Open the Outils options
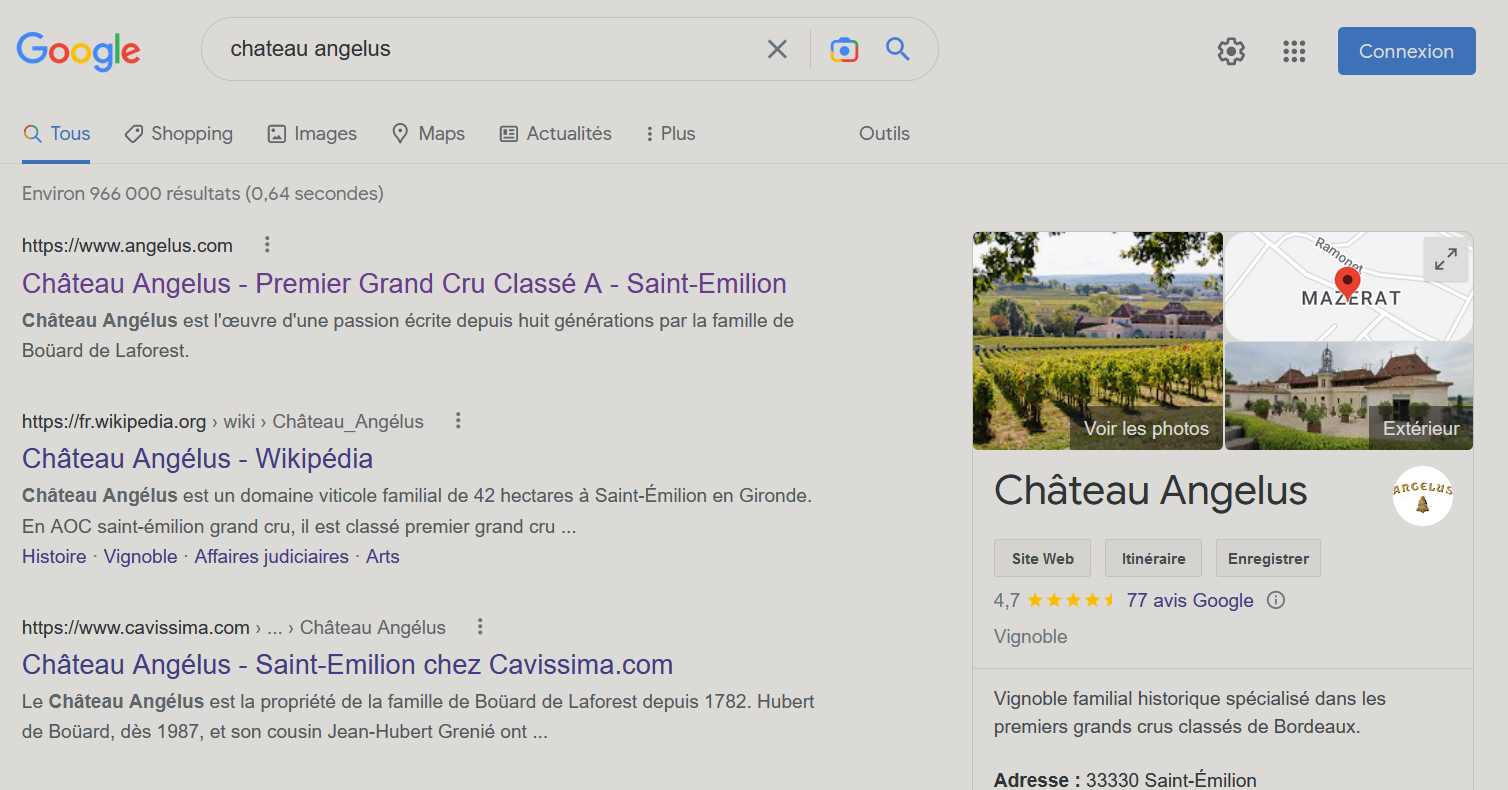This screenshot has width=1508, height=790. pyautogui.click(x=884, y=134)
